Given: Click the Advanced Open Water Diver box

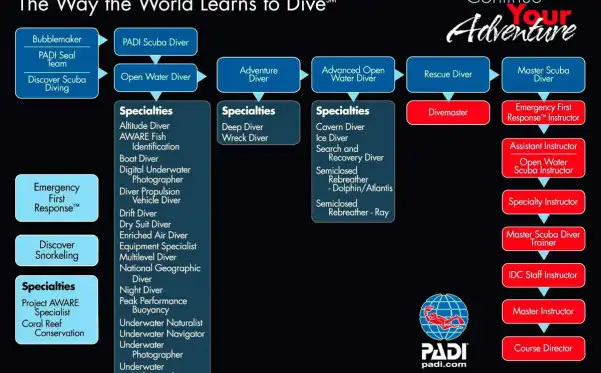Looking at the screenshot, I should pos(353,74).
